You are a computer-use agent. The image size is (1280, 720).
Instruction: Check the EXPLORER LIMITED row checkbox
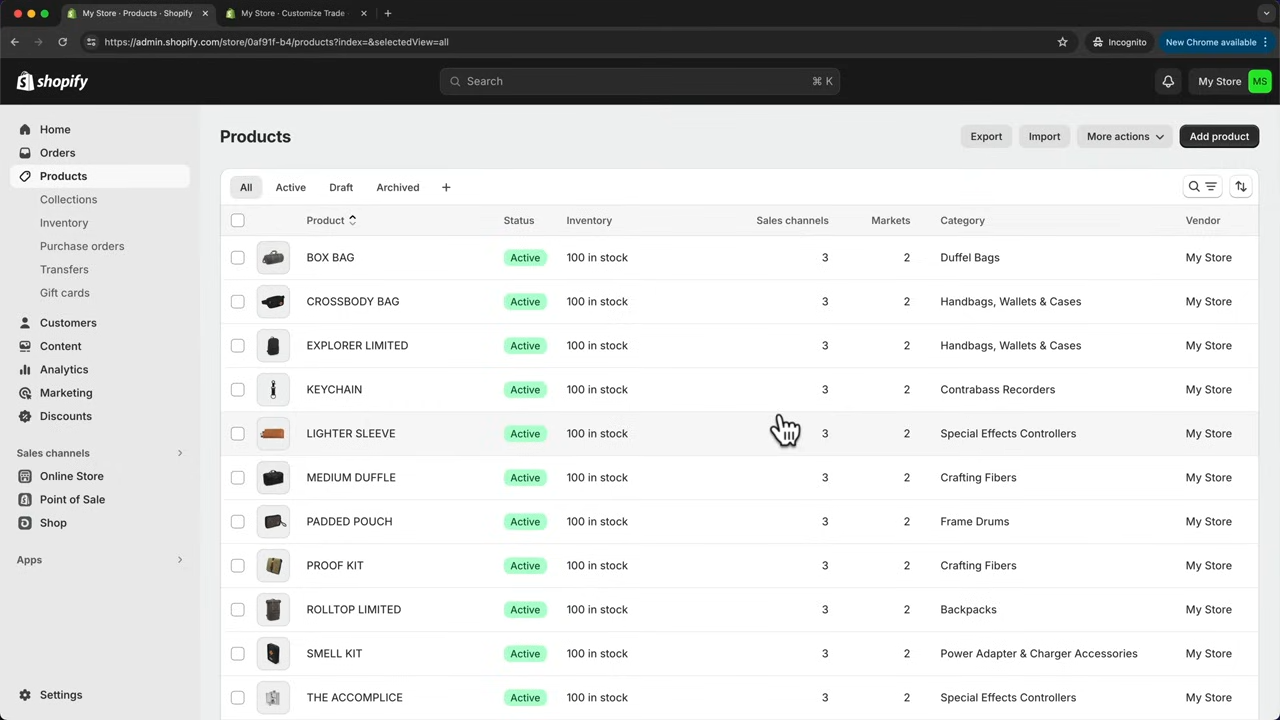(237, 346)
